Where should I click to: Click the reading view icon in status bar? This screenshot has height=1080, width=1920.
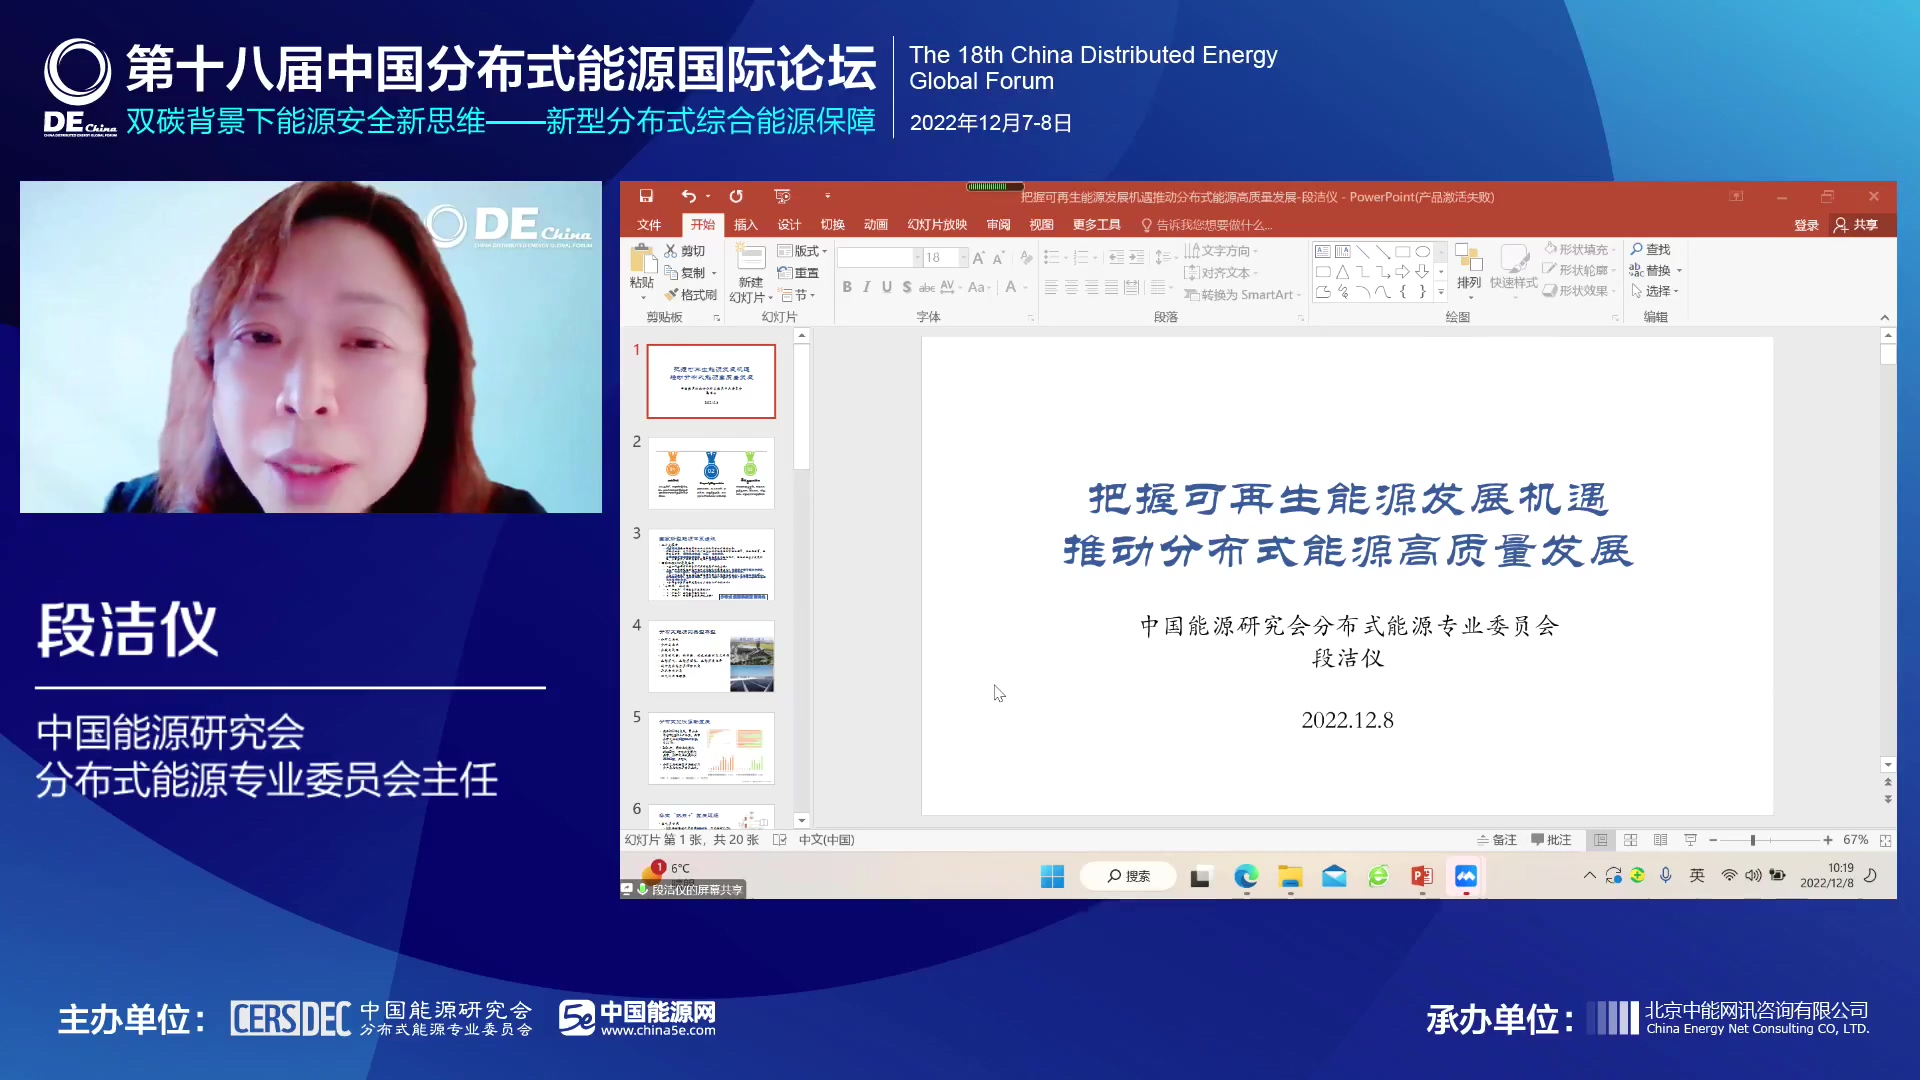[1660, 840]
